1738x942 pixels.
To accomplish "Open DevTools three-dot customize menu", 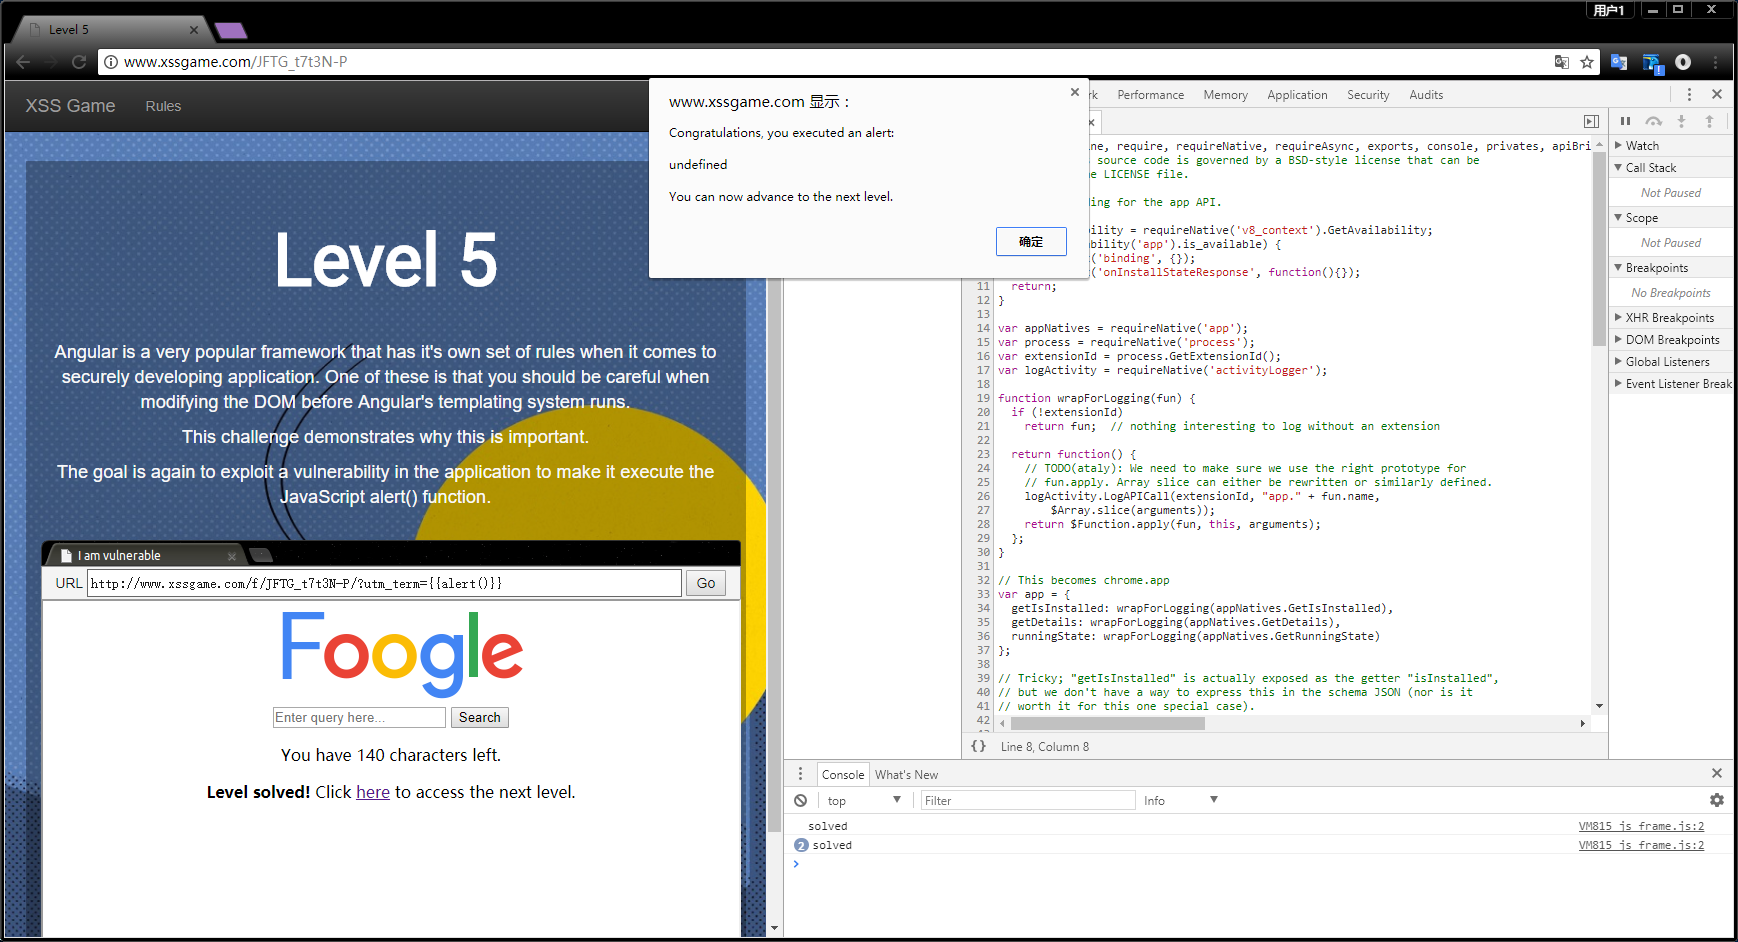I will tap(1689, 94).
